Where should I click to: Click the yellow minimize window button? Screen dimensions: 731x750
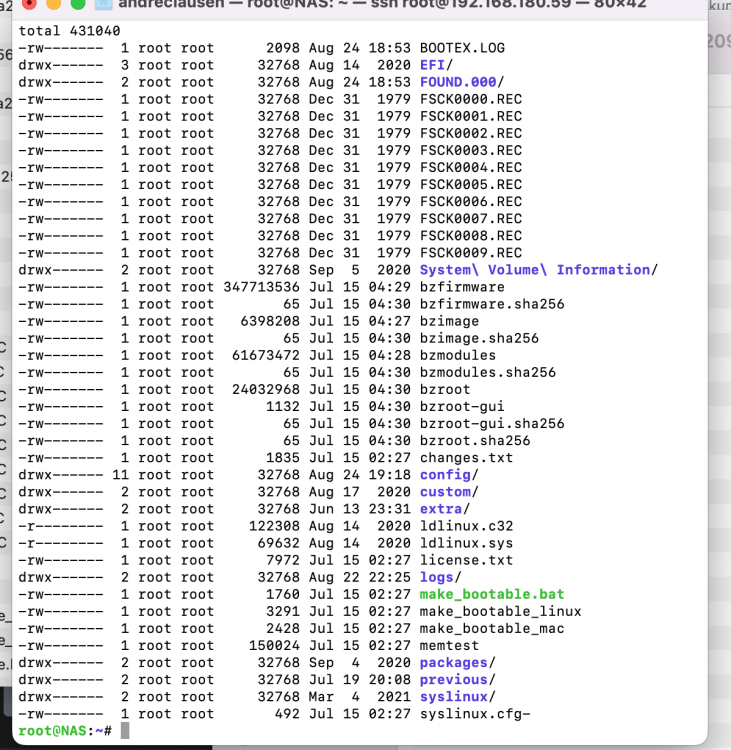click(54, 4)
